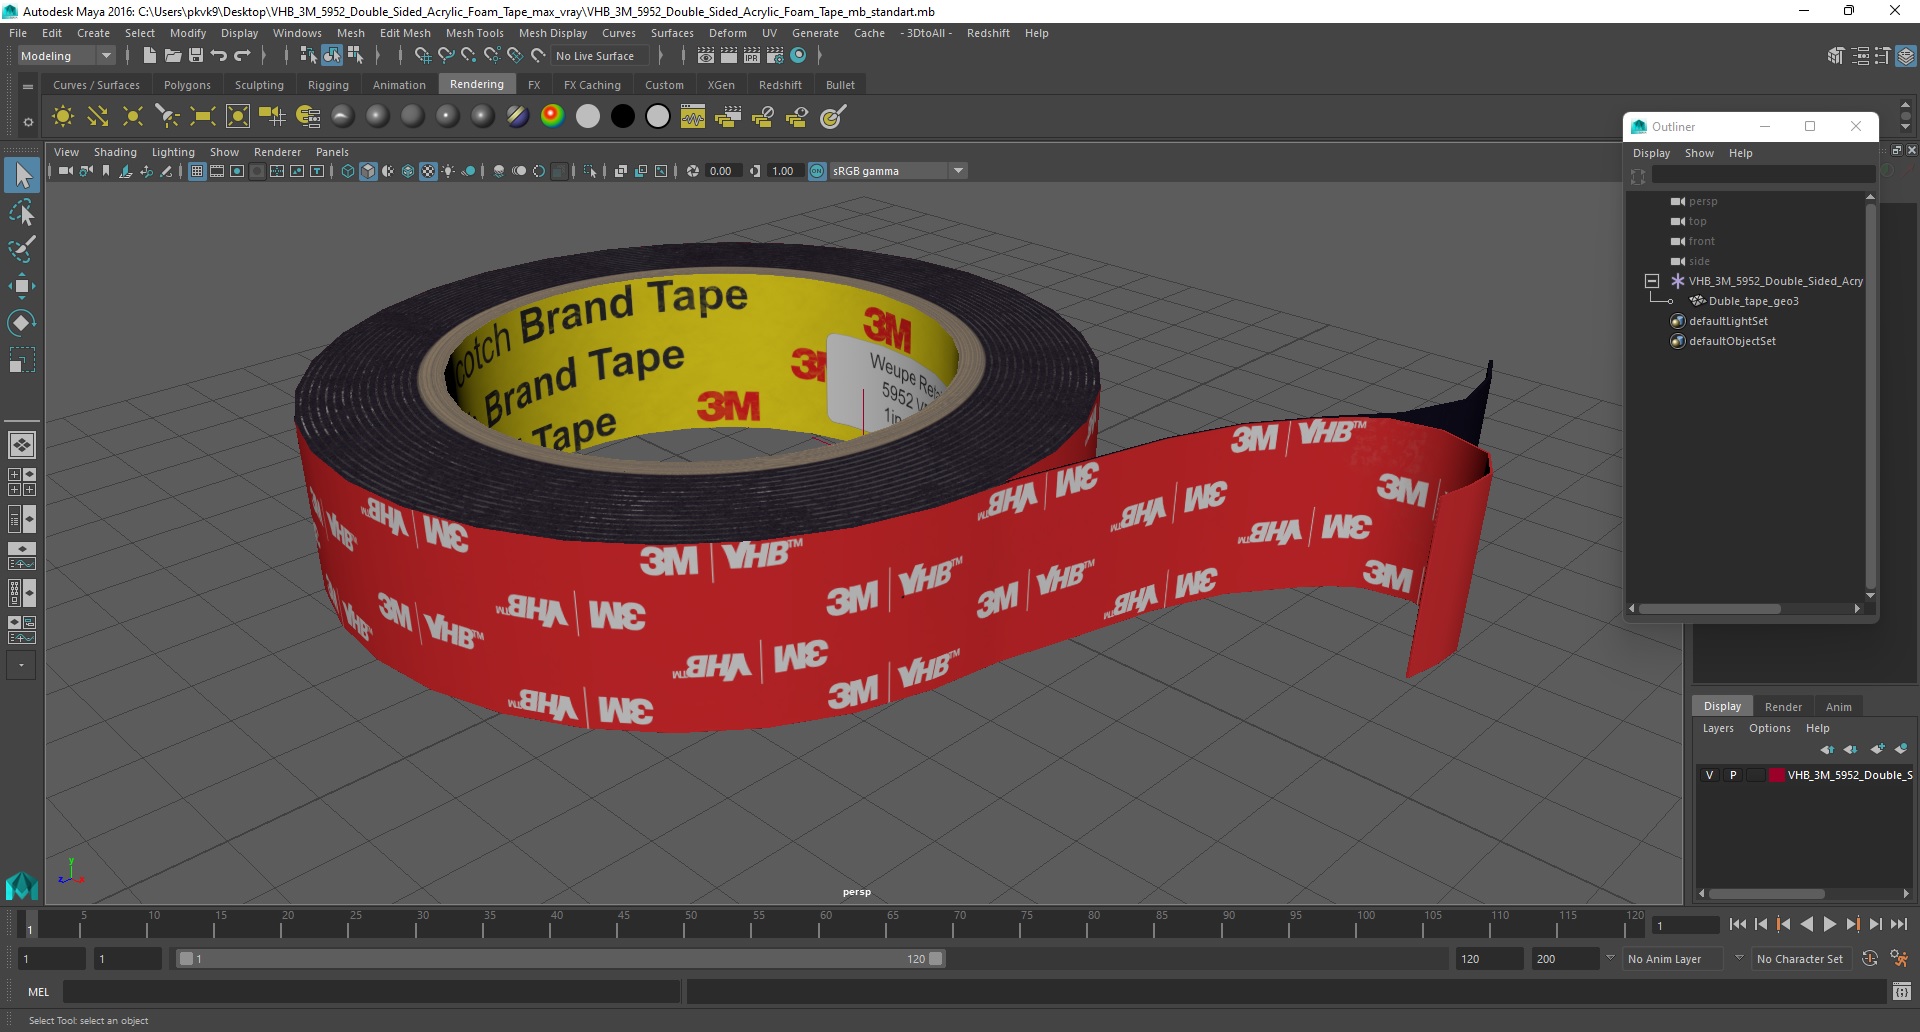The width and height of the screenshot is (1920, 1032).
Task: Activate the Rotate tool
Action: coord(22,323)
